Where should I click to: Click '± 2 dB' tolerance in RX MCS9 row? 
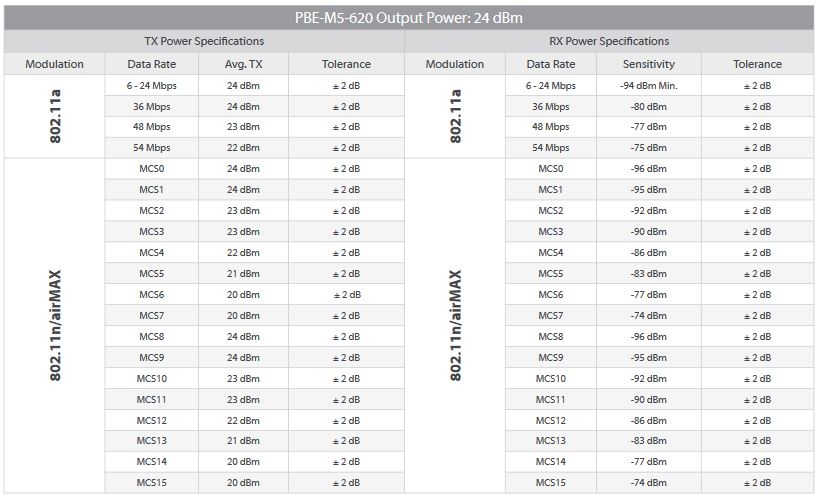[757, 358]
